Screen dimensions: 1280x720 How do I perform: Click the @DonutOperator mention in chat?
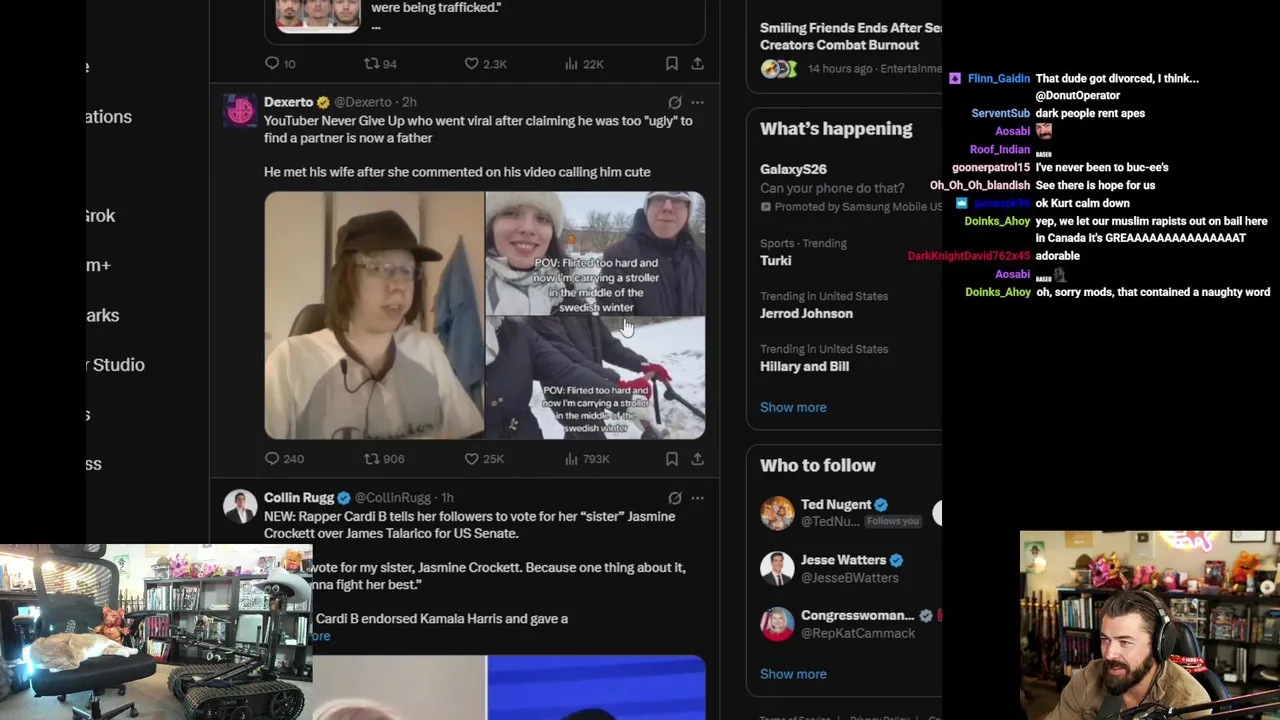click(x=1077, y=96)
